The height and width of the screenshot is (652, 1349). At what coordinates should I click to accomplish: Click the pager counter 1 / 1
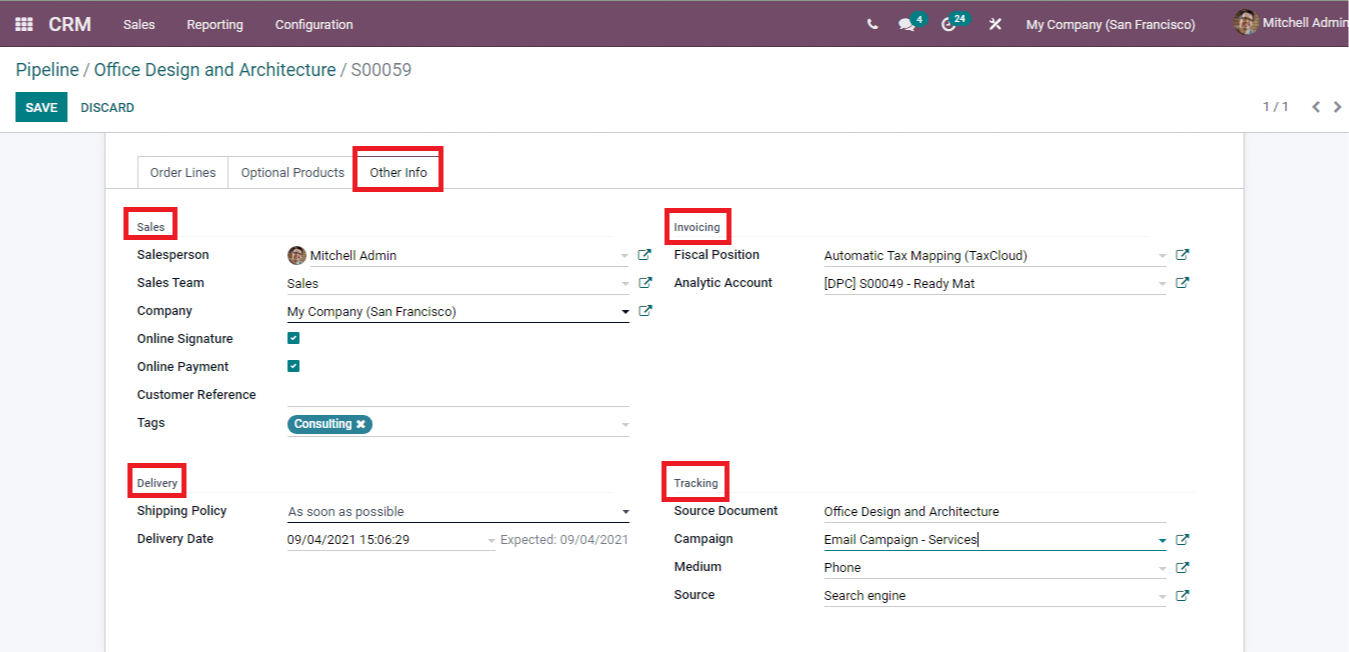[1275, 107]
